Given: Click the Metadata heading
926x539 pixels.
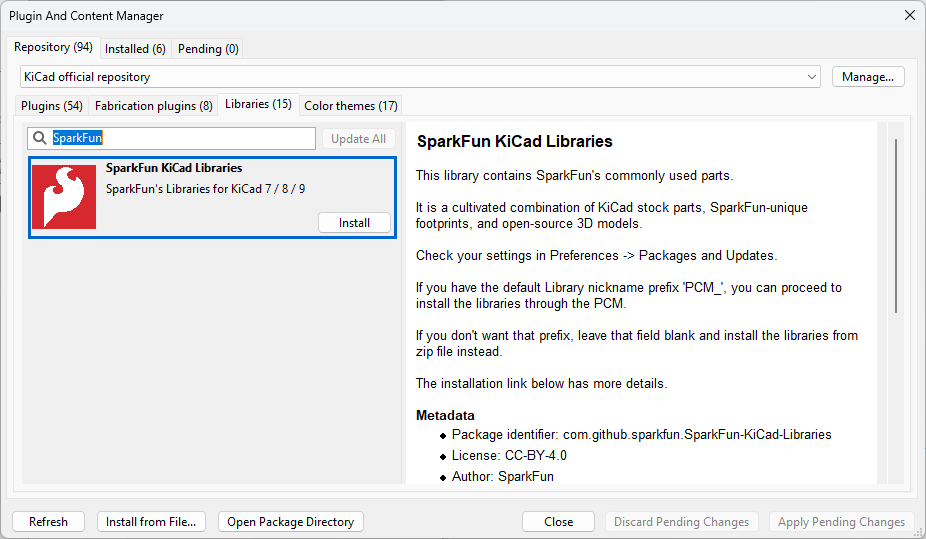Looking at the screenshot, I should tap(445, 415).
